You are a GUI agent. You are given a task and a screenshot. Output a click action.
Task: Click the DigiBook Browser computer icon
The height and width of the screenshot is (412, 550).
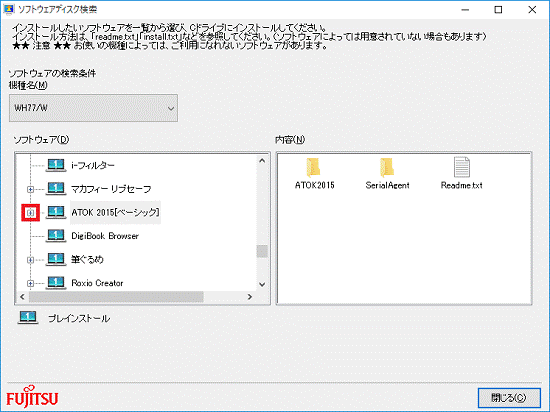coord(56,236)
